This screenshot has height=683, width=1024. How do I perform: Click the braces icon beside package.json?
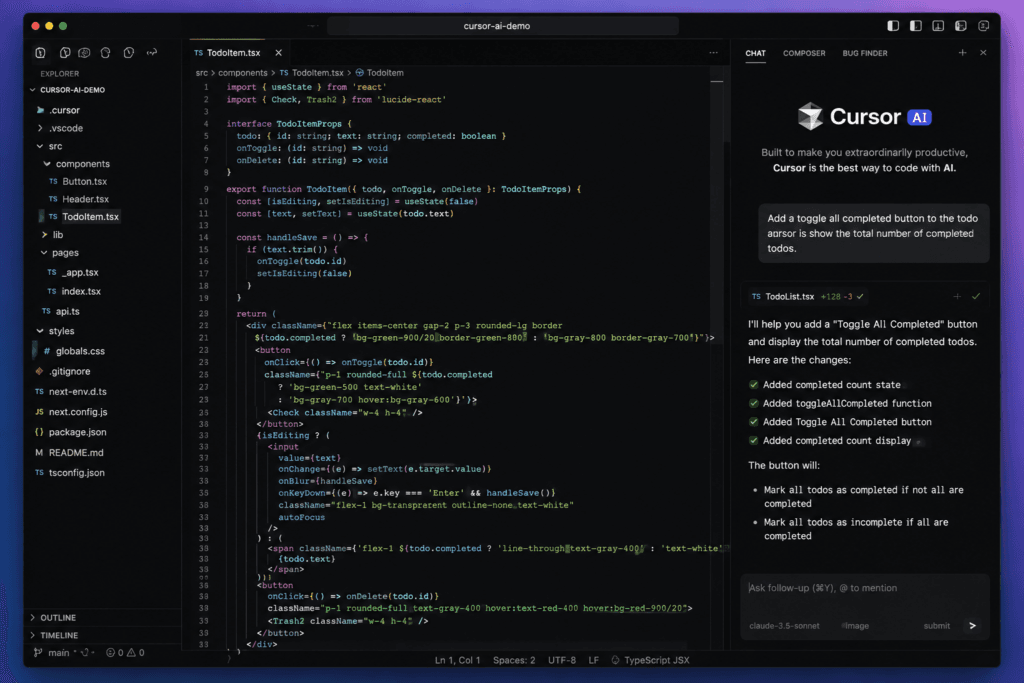(39, 432)
